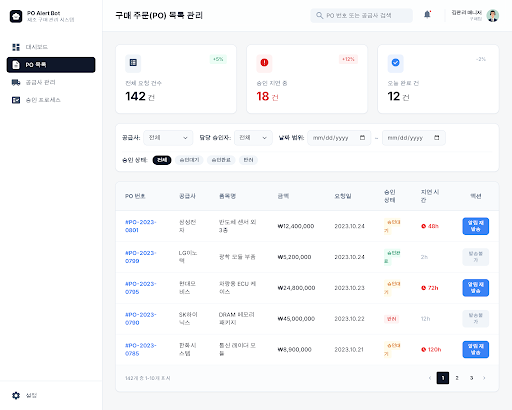Select the PO 목록 sidebar item
The height and width of the screenshot is (410, 512).
(x=51, y=65)
